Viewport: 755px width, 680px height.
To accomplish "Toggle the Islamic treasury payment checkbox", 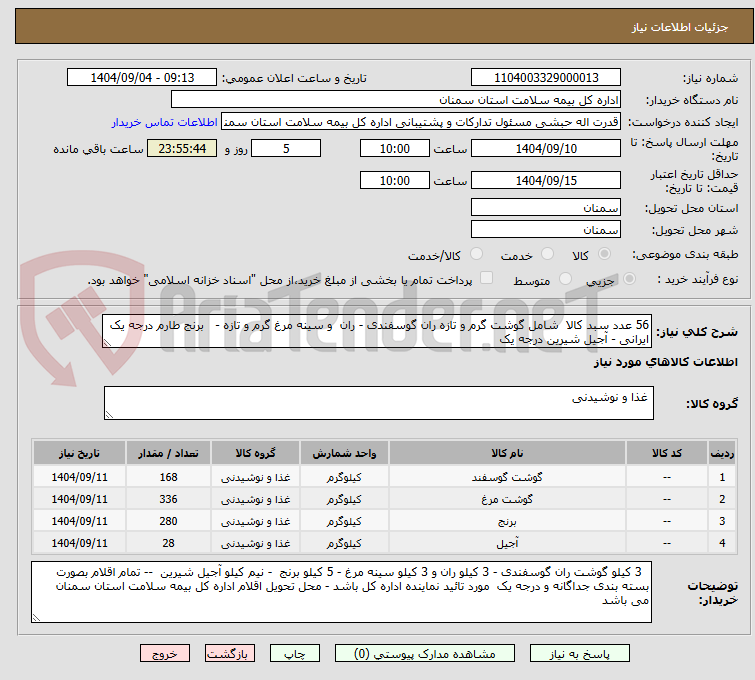I will [486, 278].
